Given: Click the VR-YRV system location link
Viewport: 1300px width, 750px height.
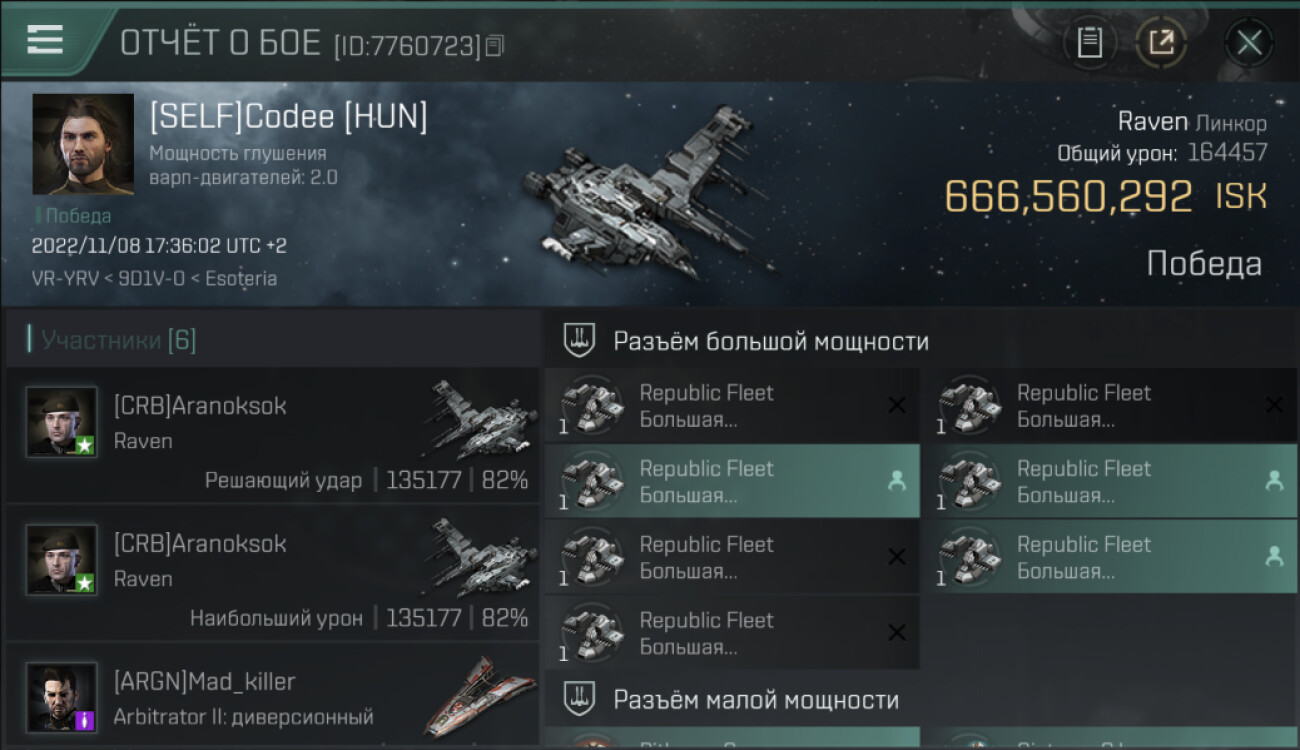Looking at the screenshot, I should pyautogui.click(x=64, y=279).
